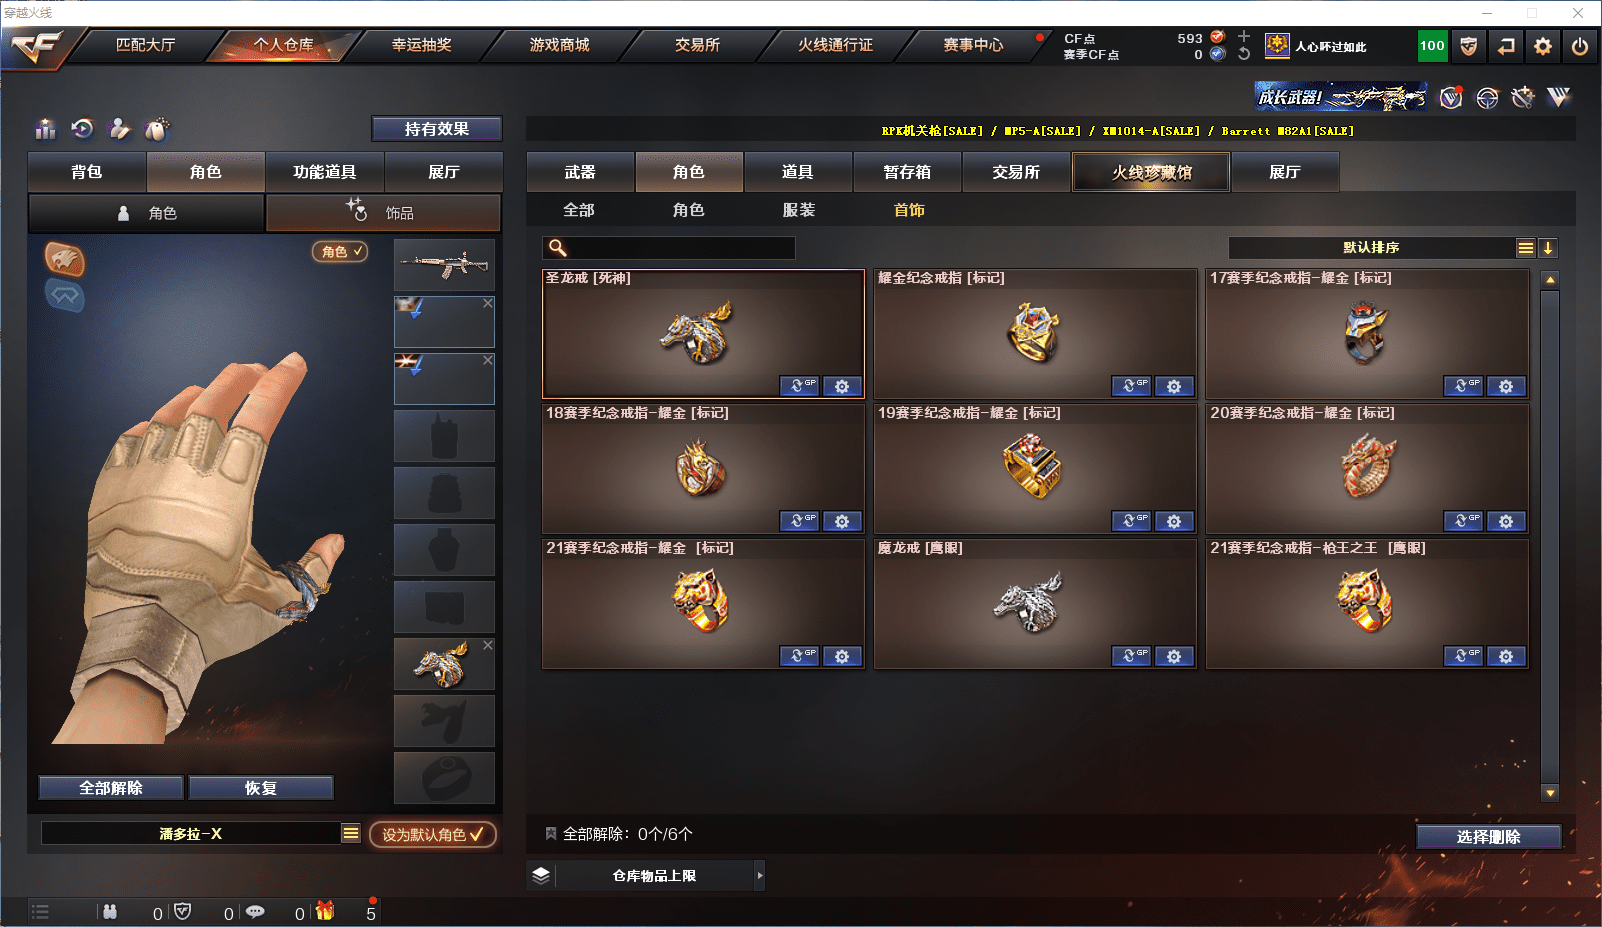Toggle the 角色 checkmark in preview
This screenshot has height=927, width=1602.
coord(341,251)
